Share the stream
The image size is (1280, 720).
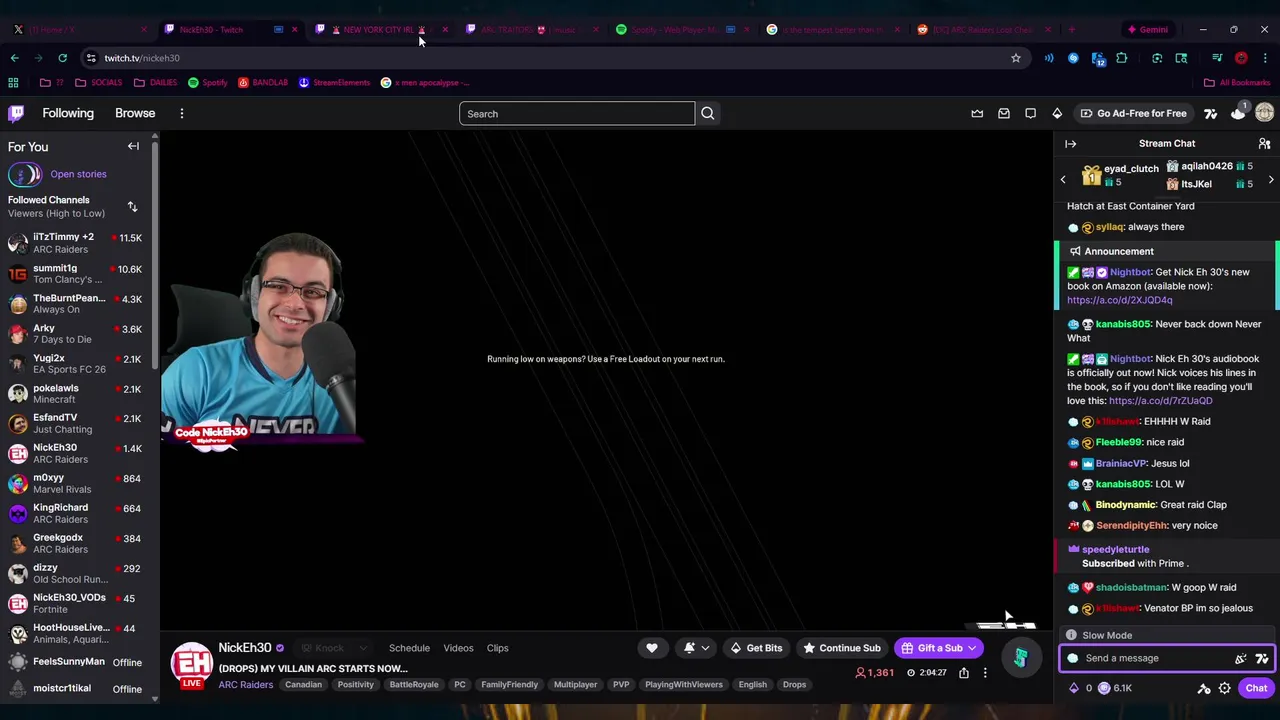964,673
